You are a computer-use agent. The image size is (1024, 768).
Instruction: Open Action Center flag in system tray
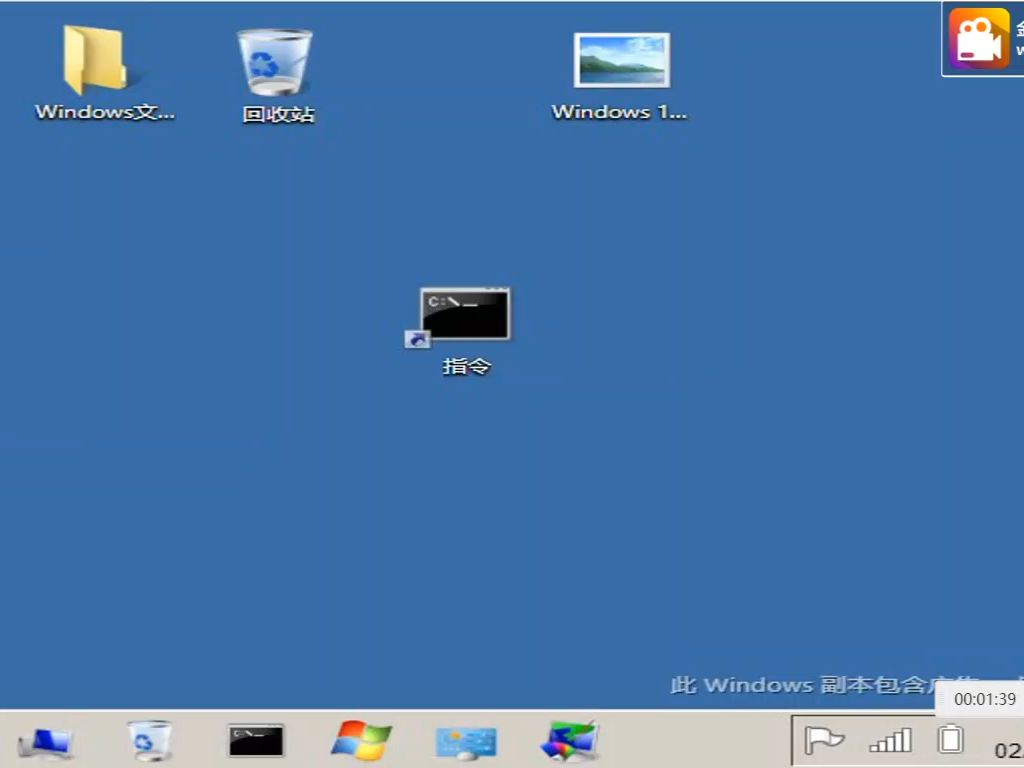[x=824, y=741]
